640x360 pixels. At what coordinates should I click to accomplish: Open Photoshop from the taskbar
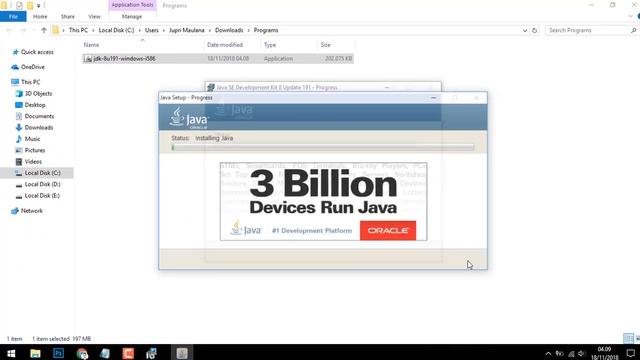click(58, 353)
